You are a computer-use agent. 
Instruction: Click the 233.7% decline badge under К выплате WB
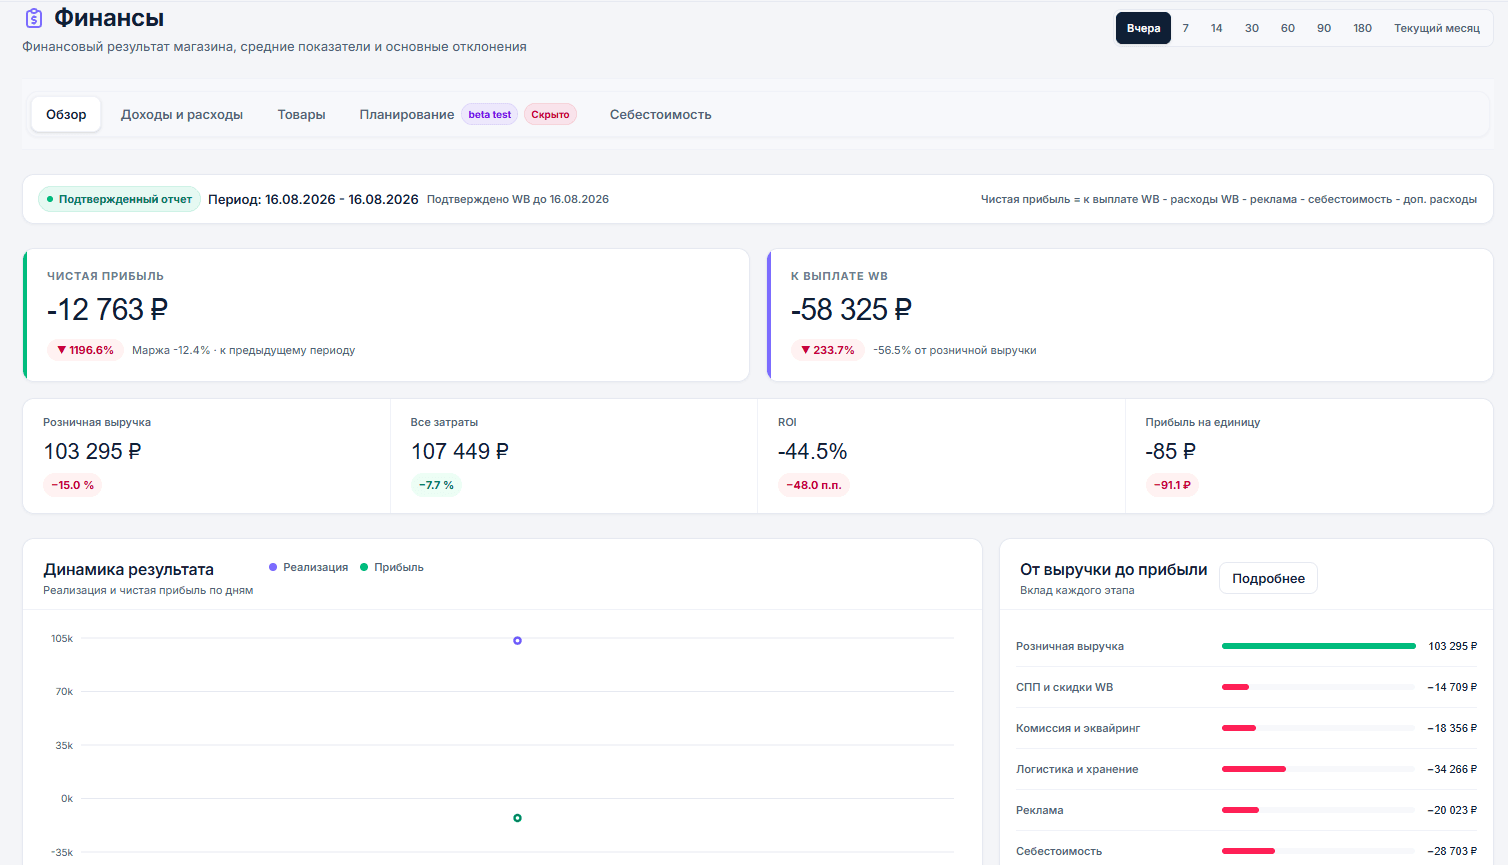tap(828, 350)
